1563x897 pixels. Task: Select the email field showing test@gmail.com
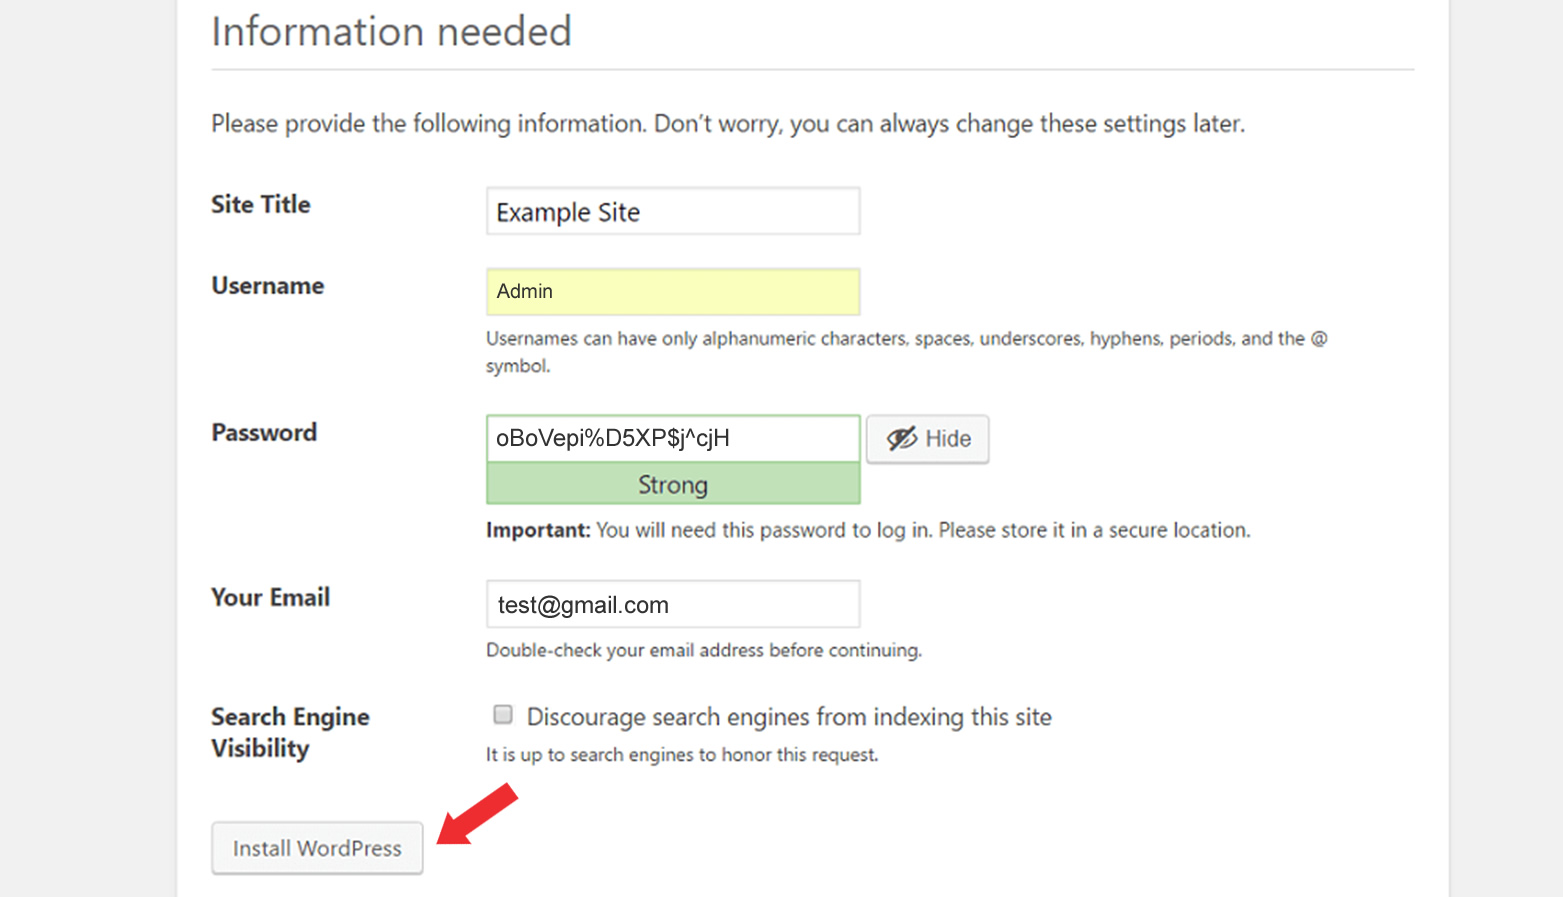click(x=672, y=604)
